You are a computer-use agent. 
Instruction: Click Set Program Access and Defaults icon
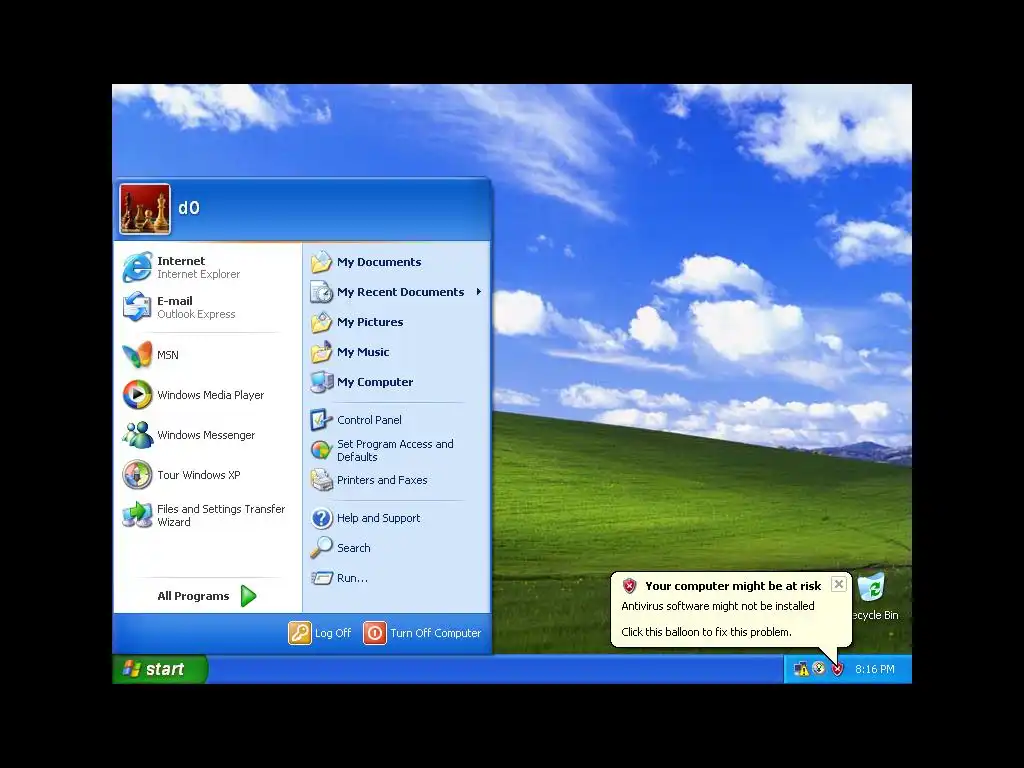[321, 450]
